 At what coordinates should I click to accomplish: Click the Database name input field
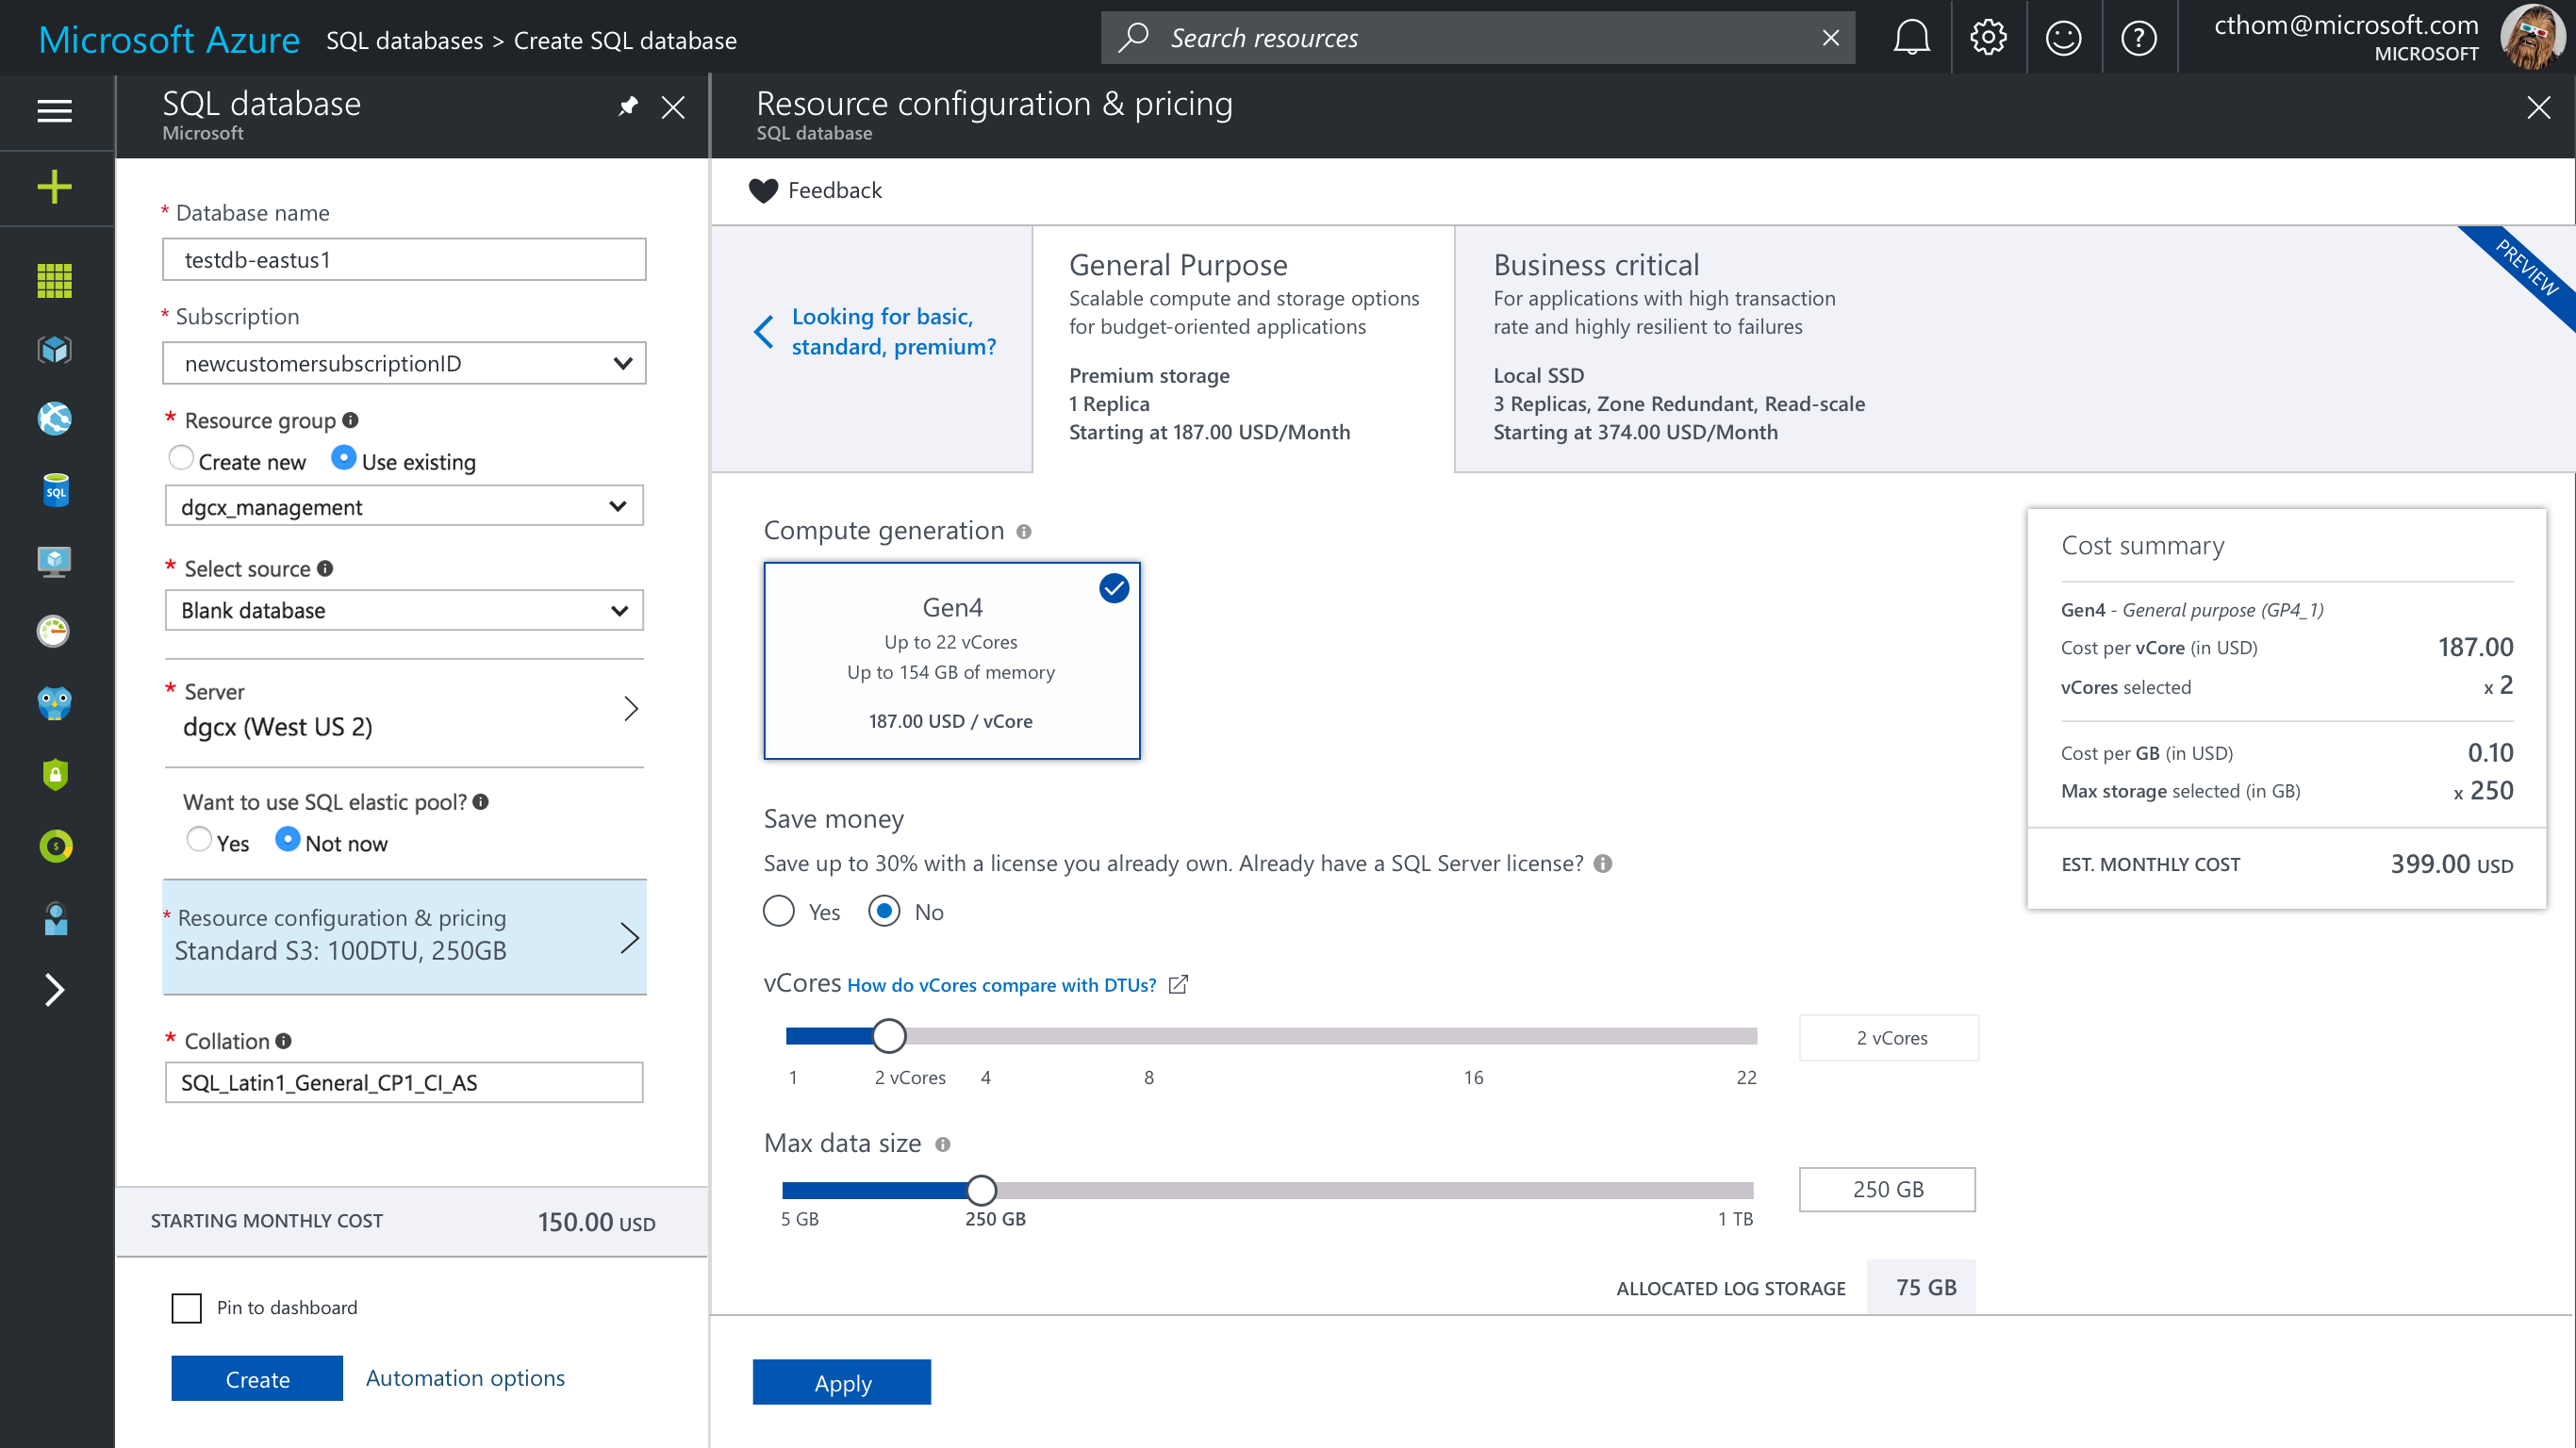pos(404,259)
